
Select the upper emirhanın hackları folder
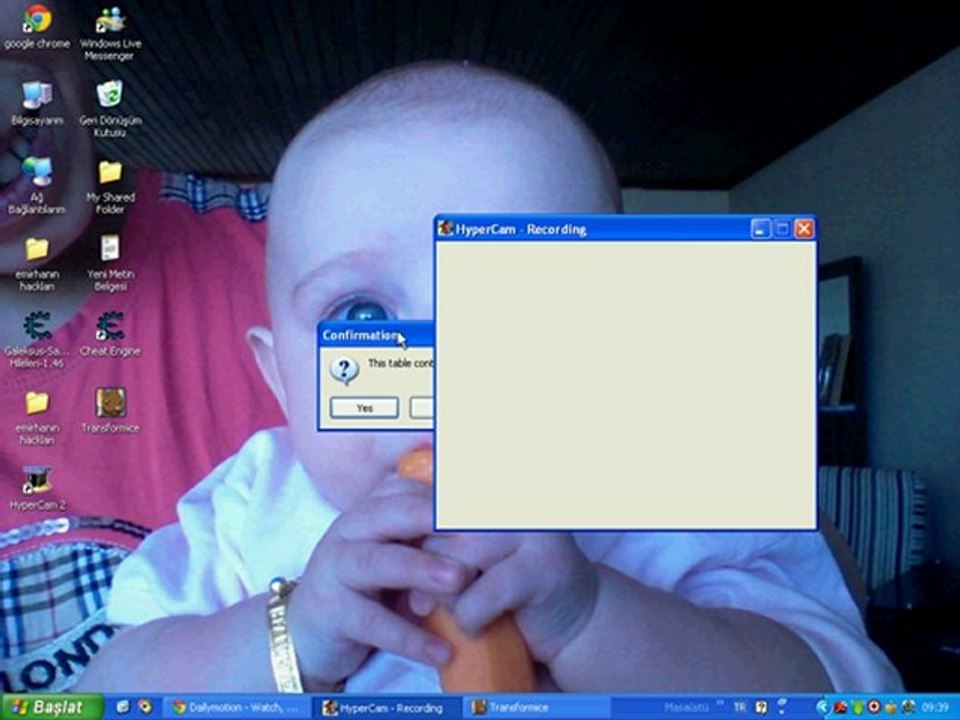(x=37, y=264)
